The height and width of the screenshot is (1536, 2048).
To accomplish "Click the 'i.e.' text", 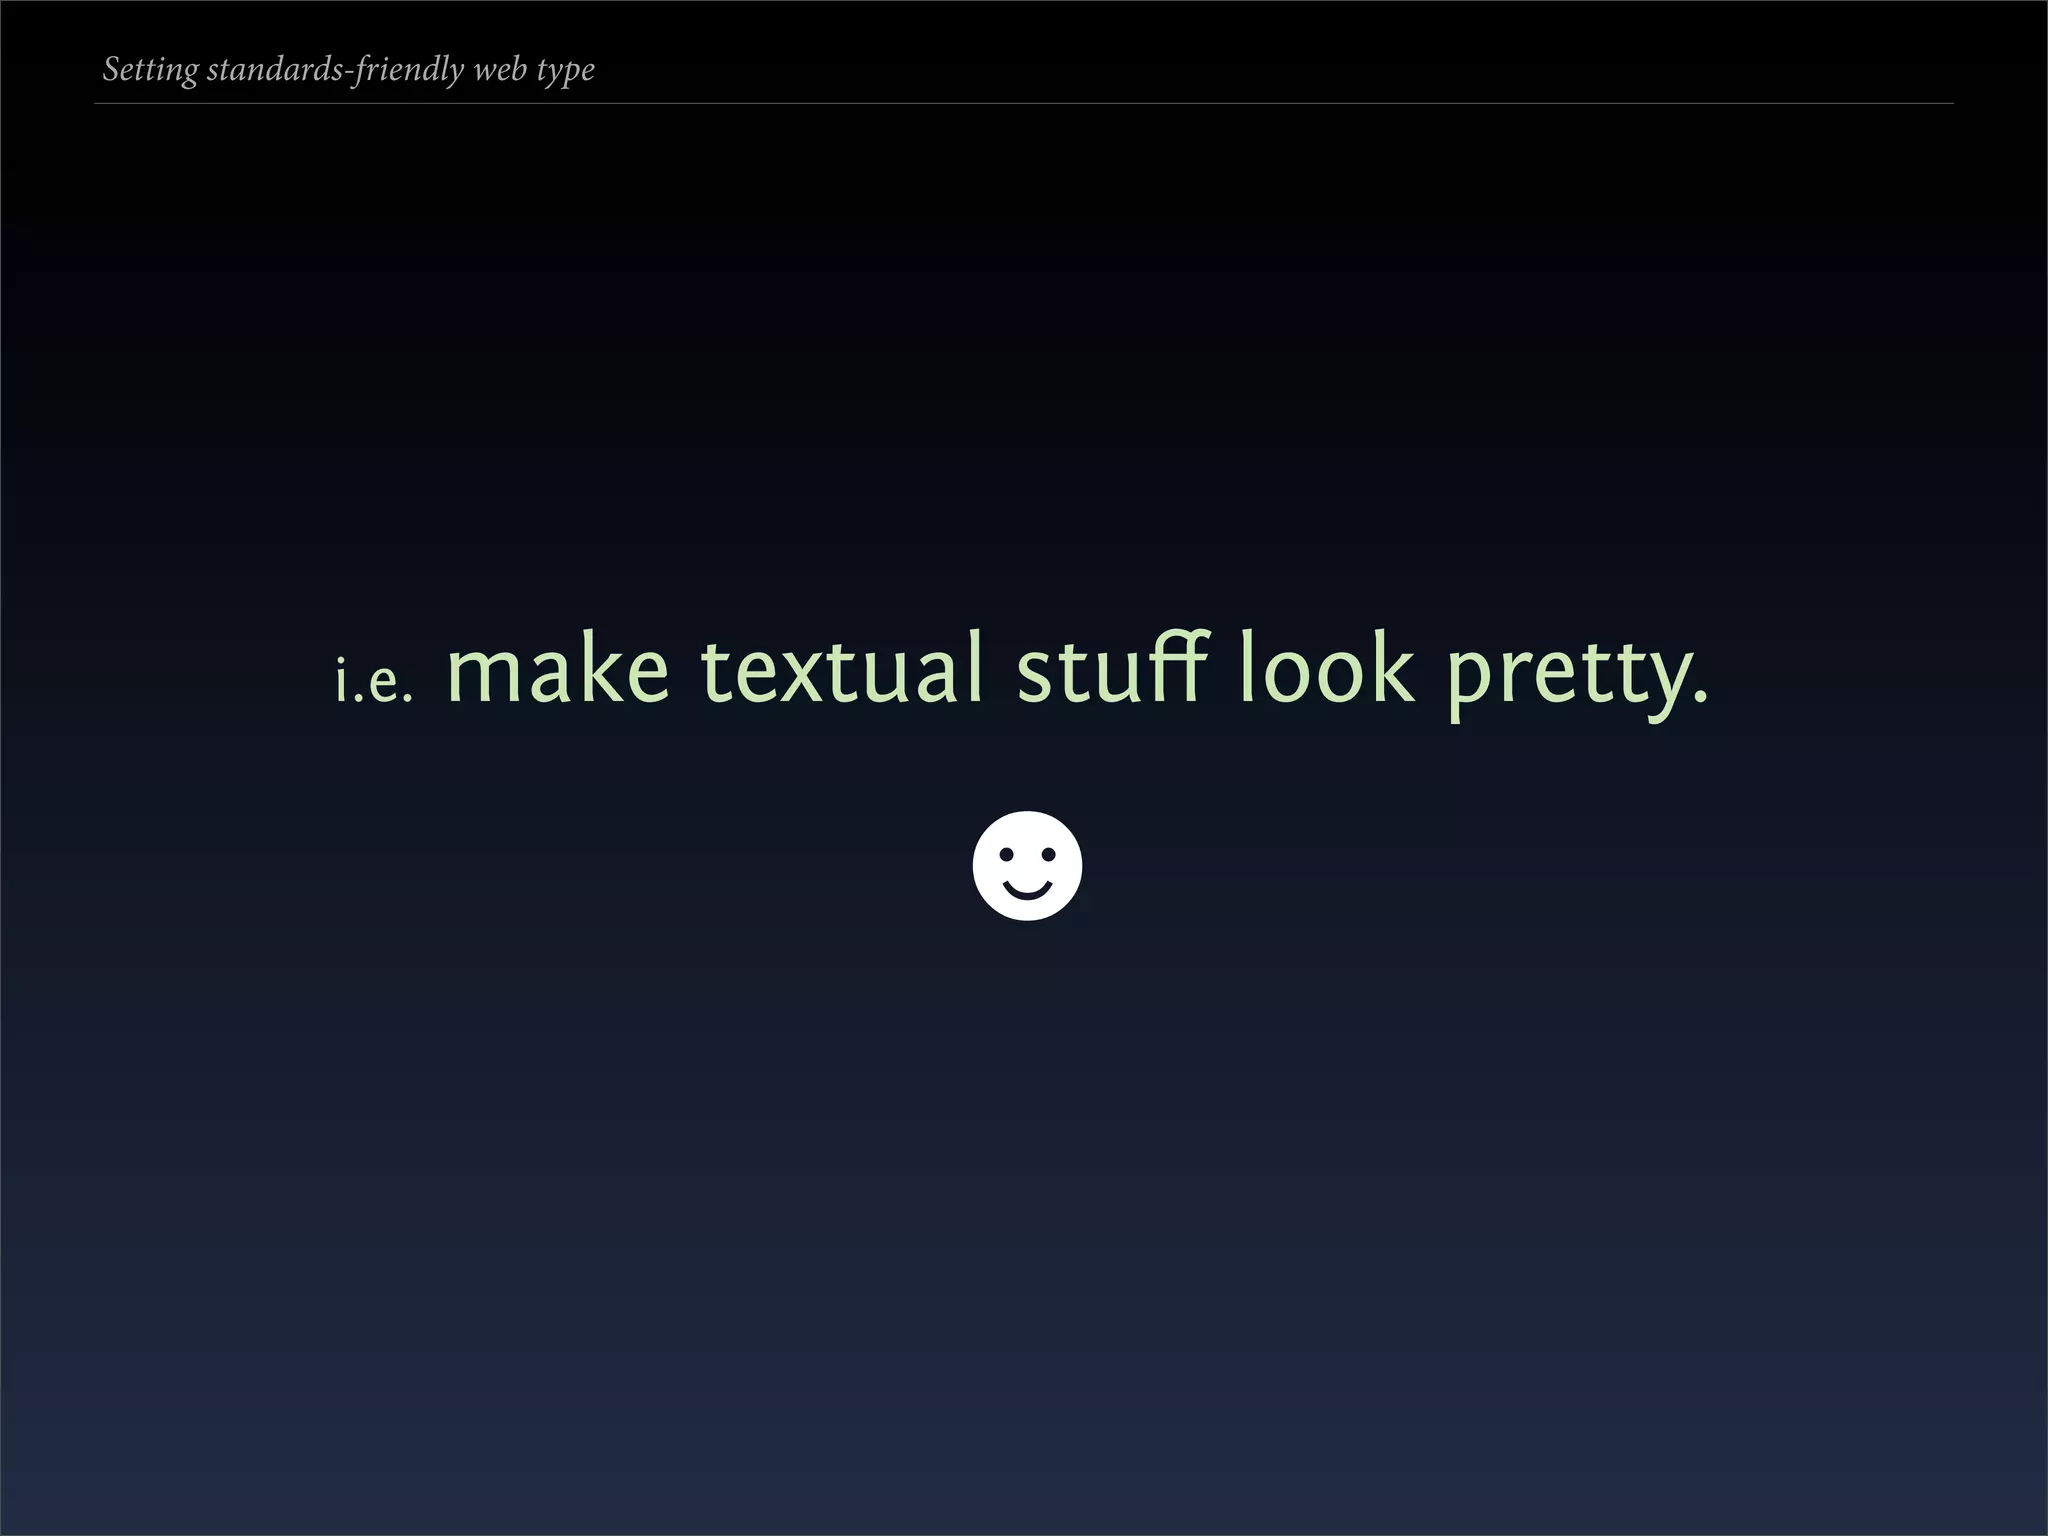I will tap(374, 681).
